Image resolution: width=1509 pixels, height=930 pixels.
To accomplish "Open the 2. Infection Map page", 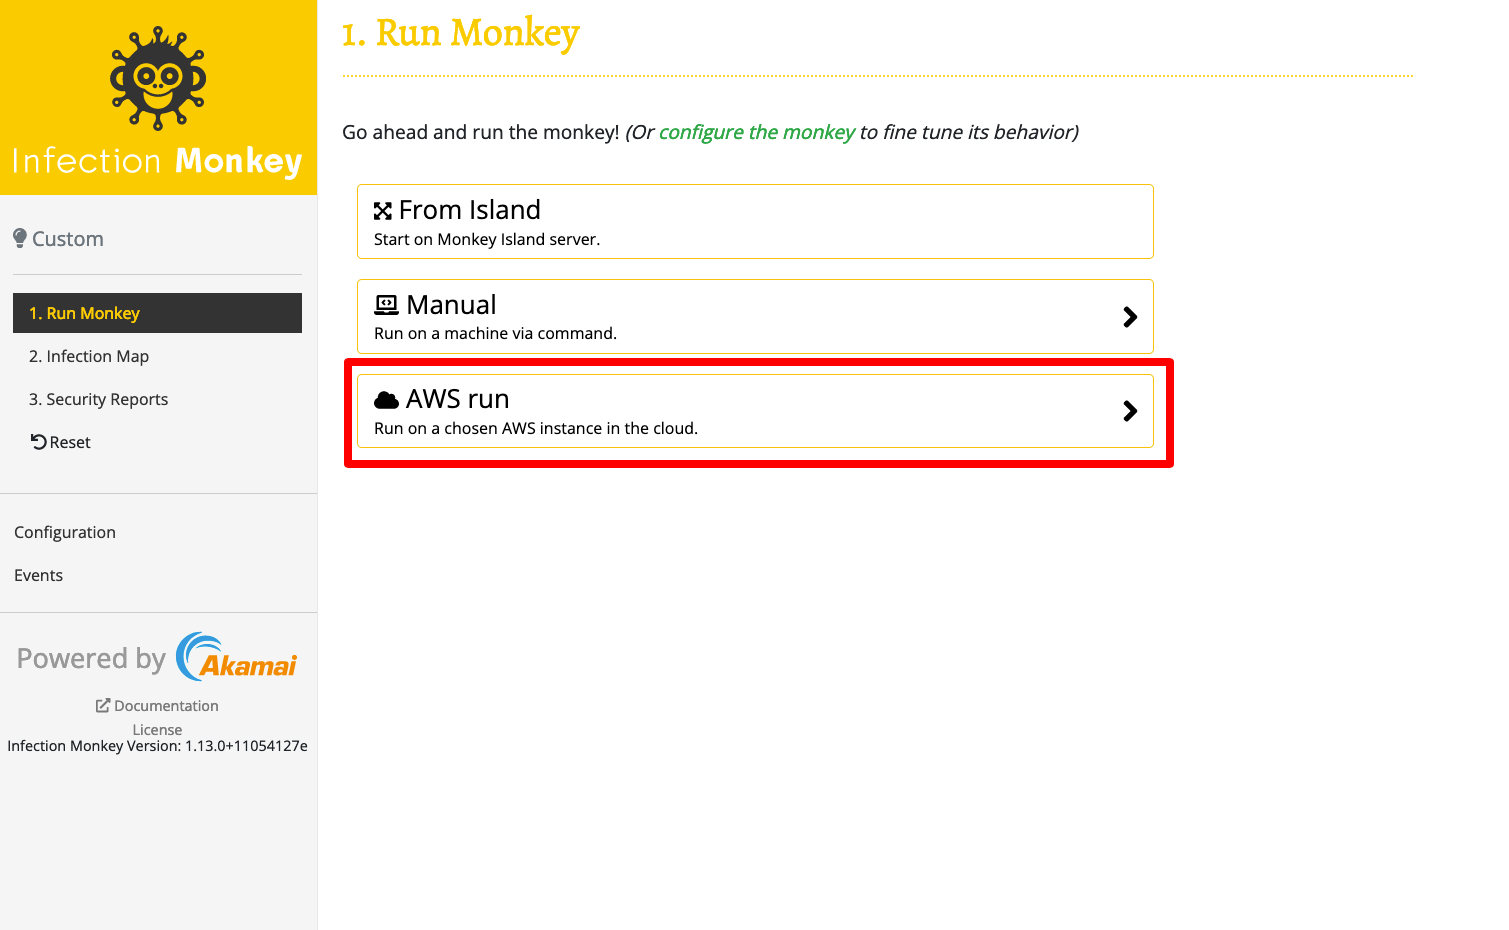I will (x=89, y=356).
